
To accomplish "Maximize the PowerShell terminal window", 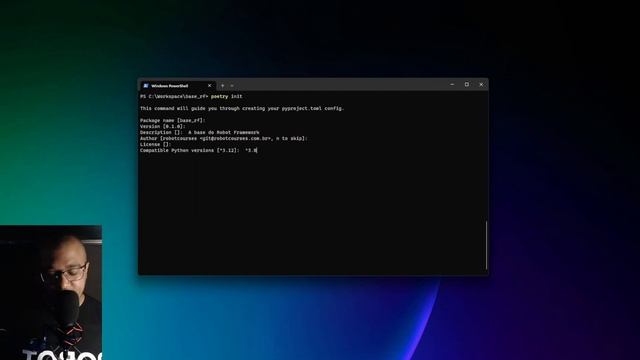I will [x=467, y=84].
